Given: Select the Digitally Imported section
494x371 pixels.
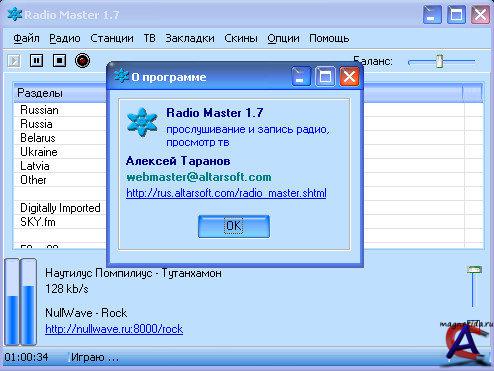Looking at the screenshot, I should pos(60,208).
